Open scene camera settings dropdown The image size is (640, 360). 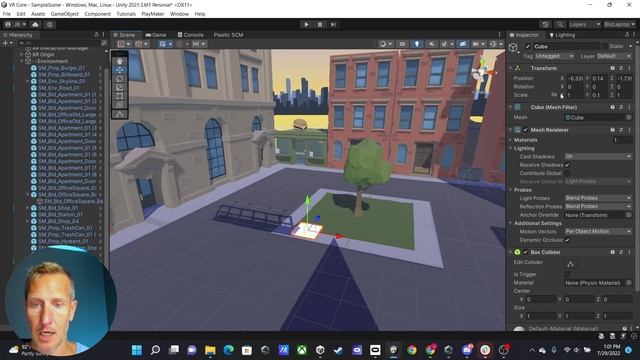click(x=478, y=44)
